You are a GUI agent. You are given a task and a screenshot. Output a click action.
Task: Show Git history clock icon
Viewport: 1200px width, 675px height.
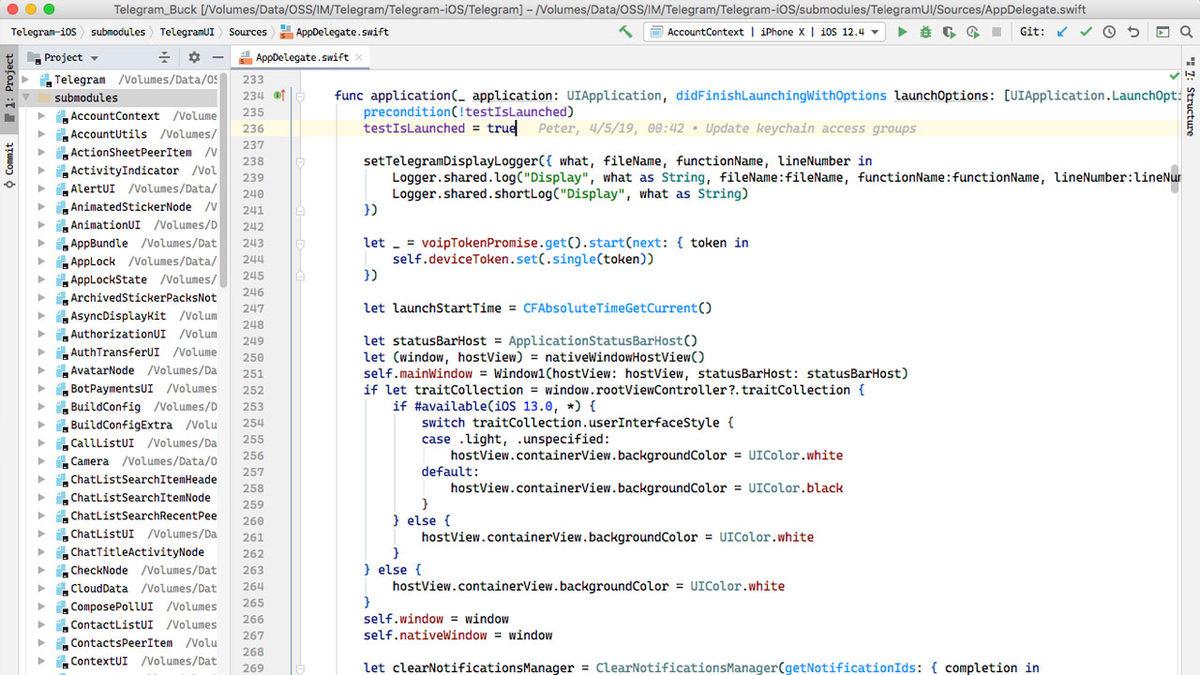tap(1109, 32)
